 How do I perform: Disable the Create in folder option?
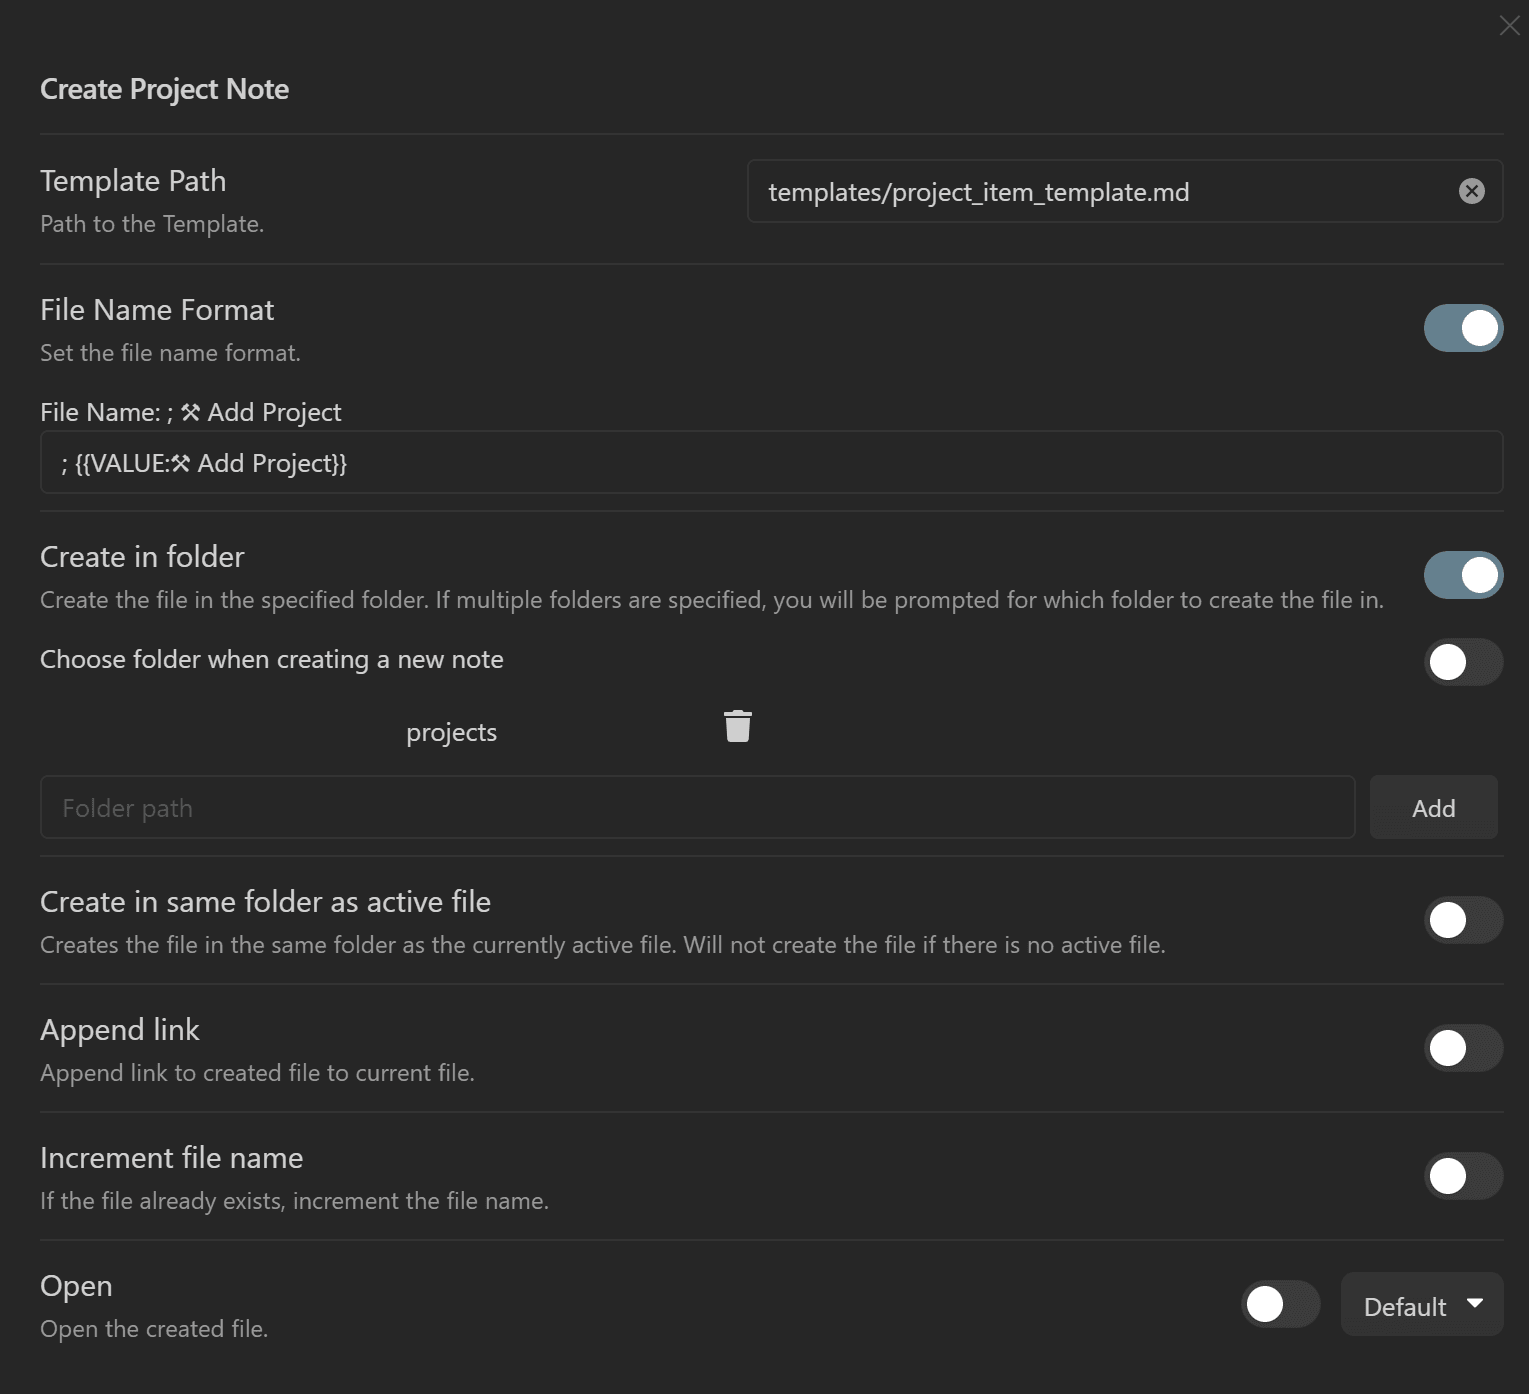click(1463, 575)
